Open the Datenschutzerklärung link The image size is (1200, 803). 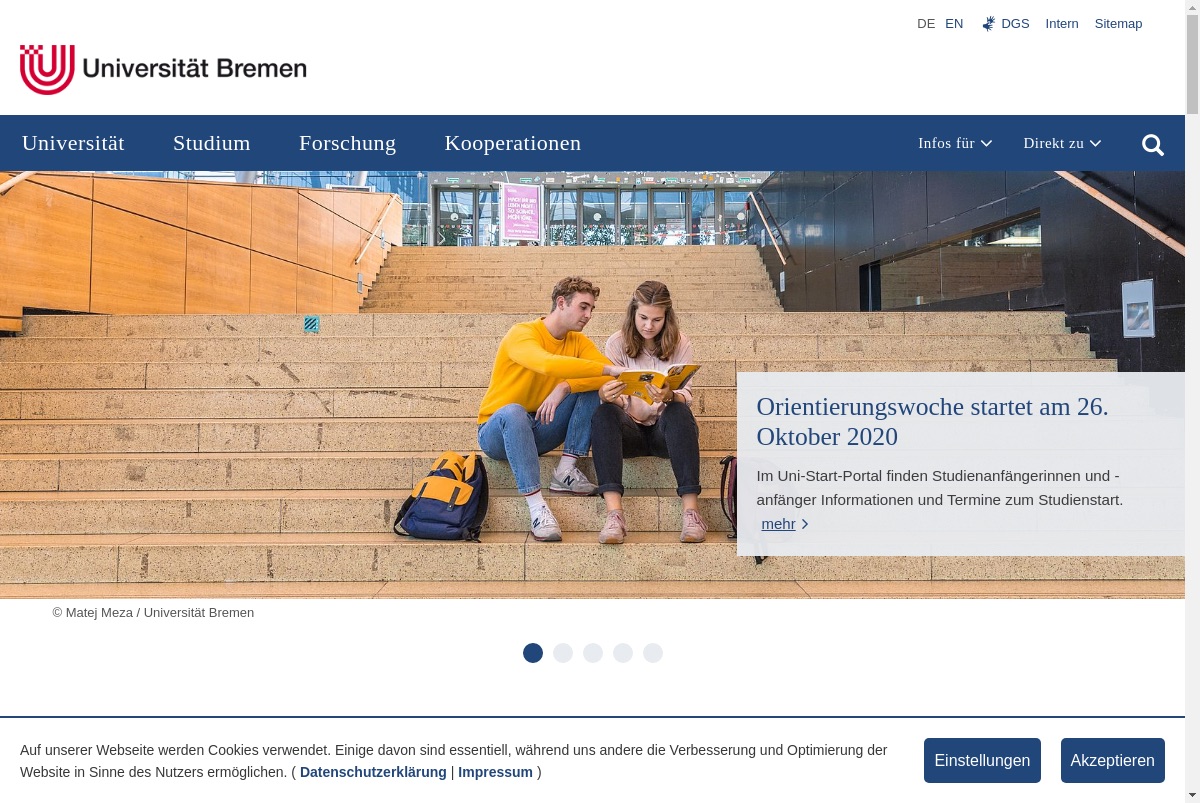pos(373,772)
